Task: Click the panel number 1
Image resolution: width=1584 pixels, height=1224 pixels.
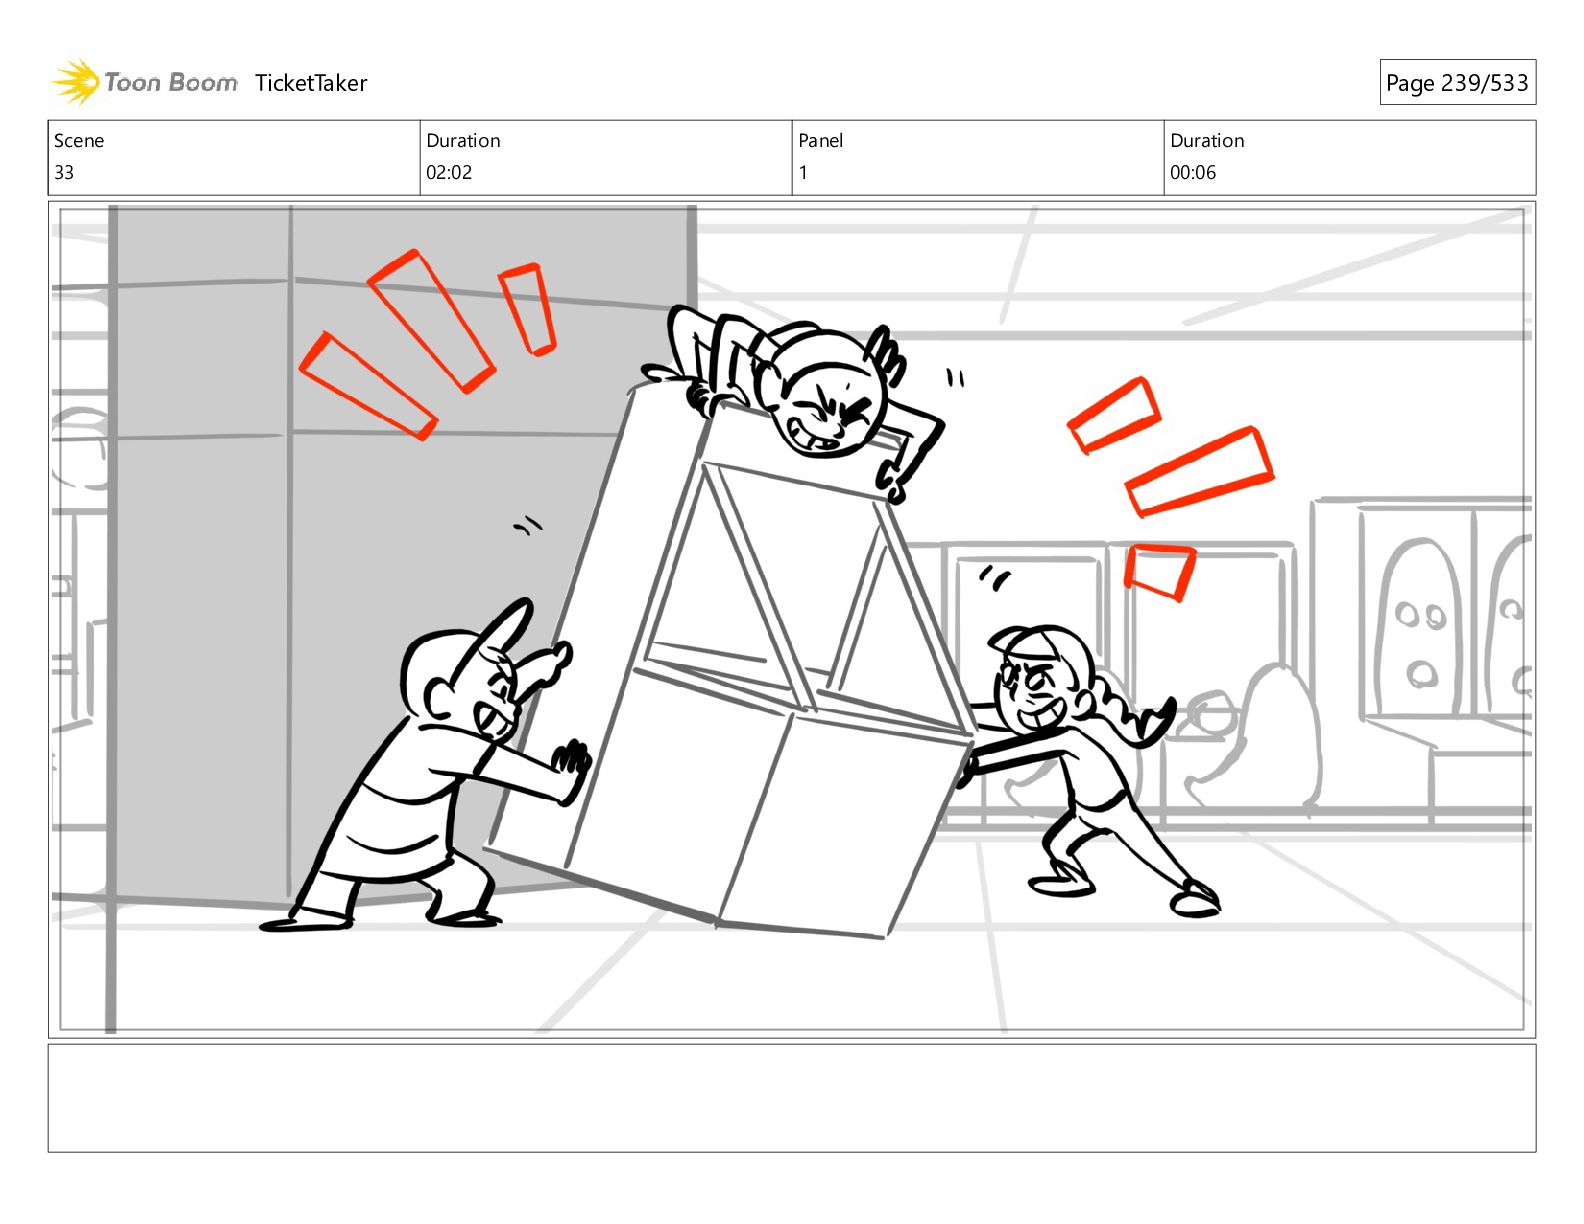Action: (803, 172)
